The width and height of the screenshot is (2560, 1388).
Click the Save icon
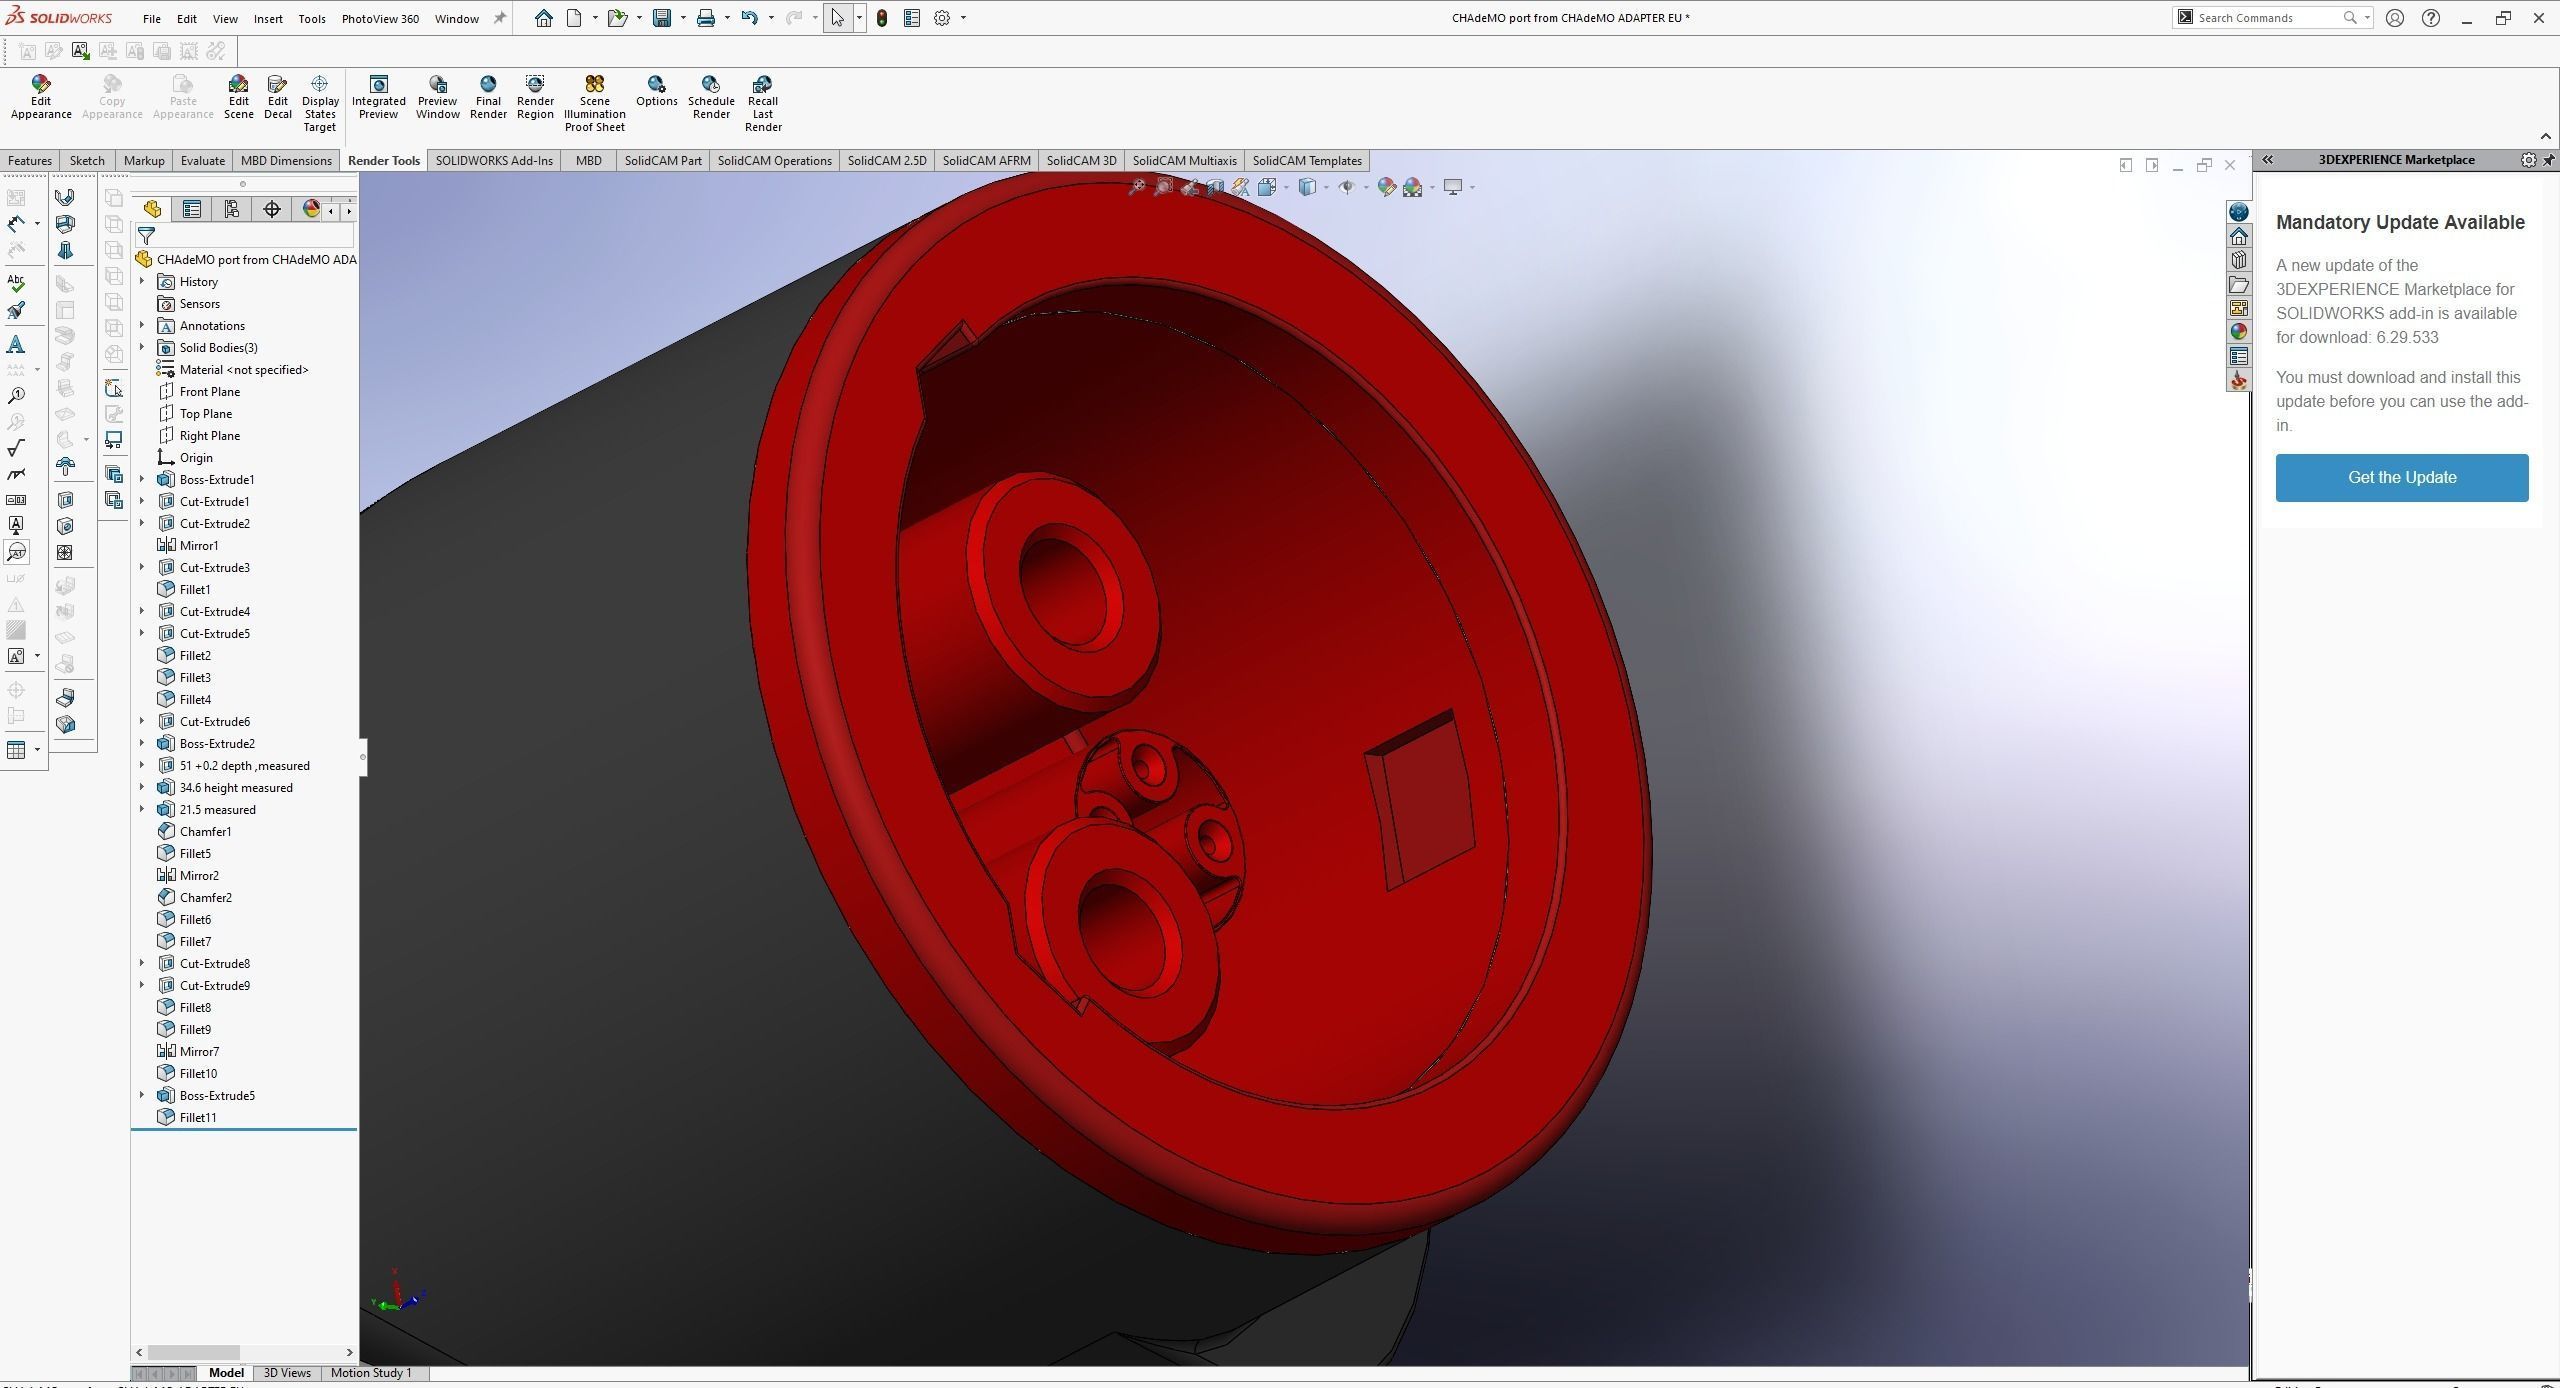662,18
